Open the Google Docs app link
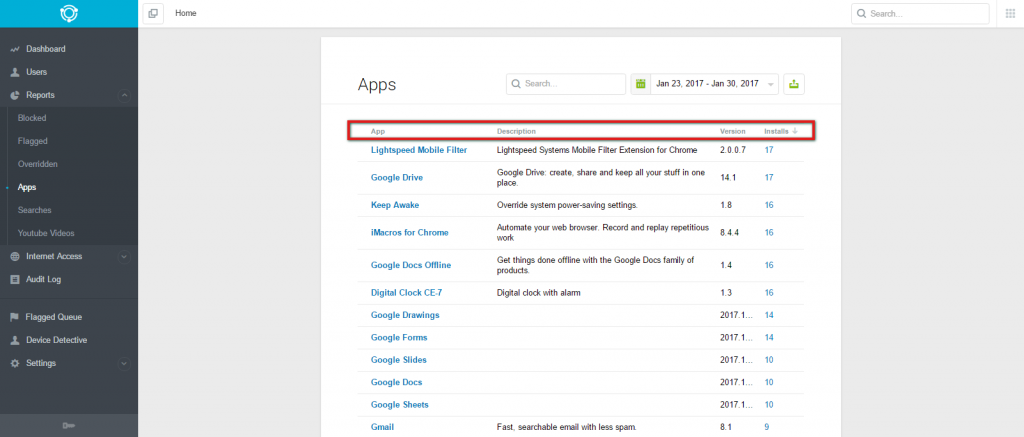Screen dimensions: 1024x437 [396, 382]
